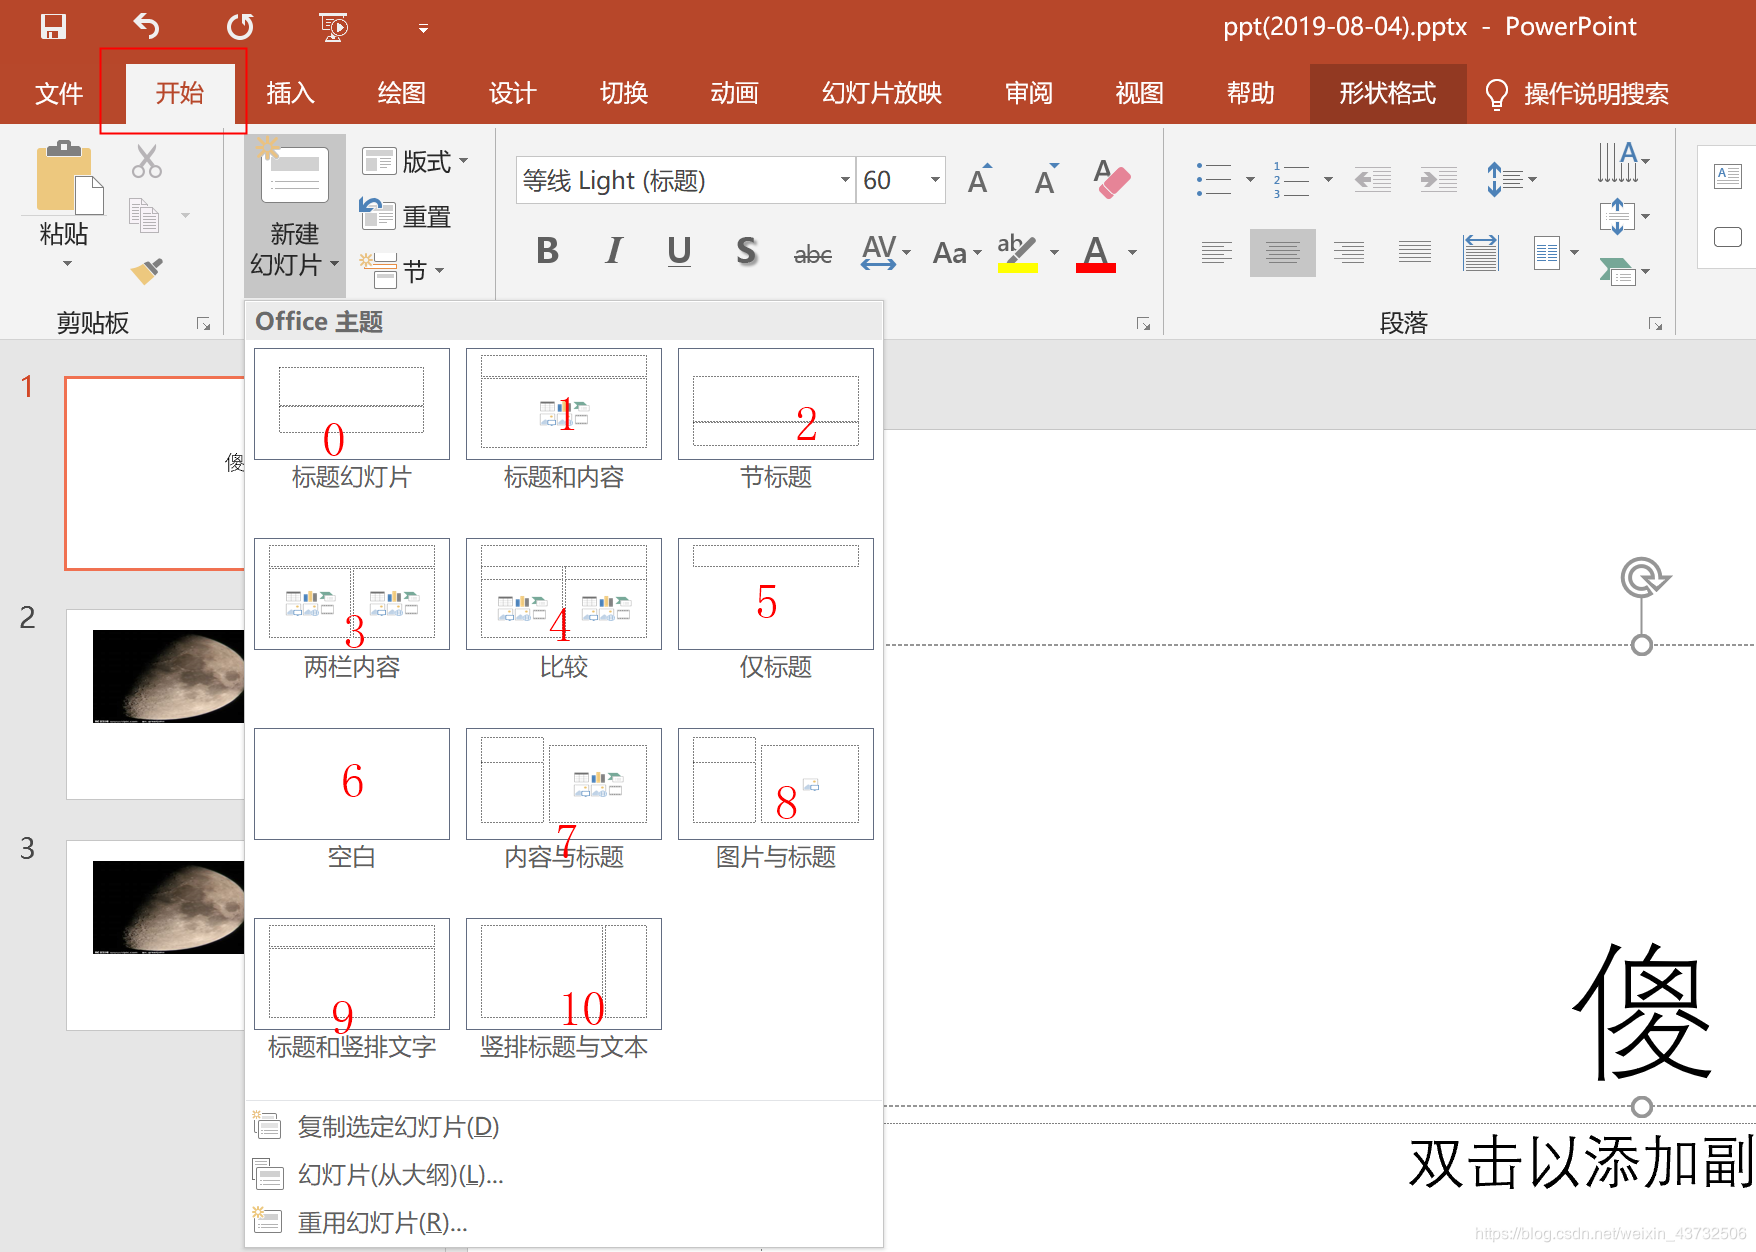Select the 空白 blank layout thumbnail
The height and width of the screenshot is (1252, 1756).
click(x=351, y=783)
